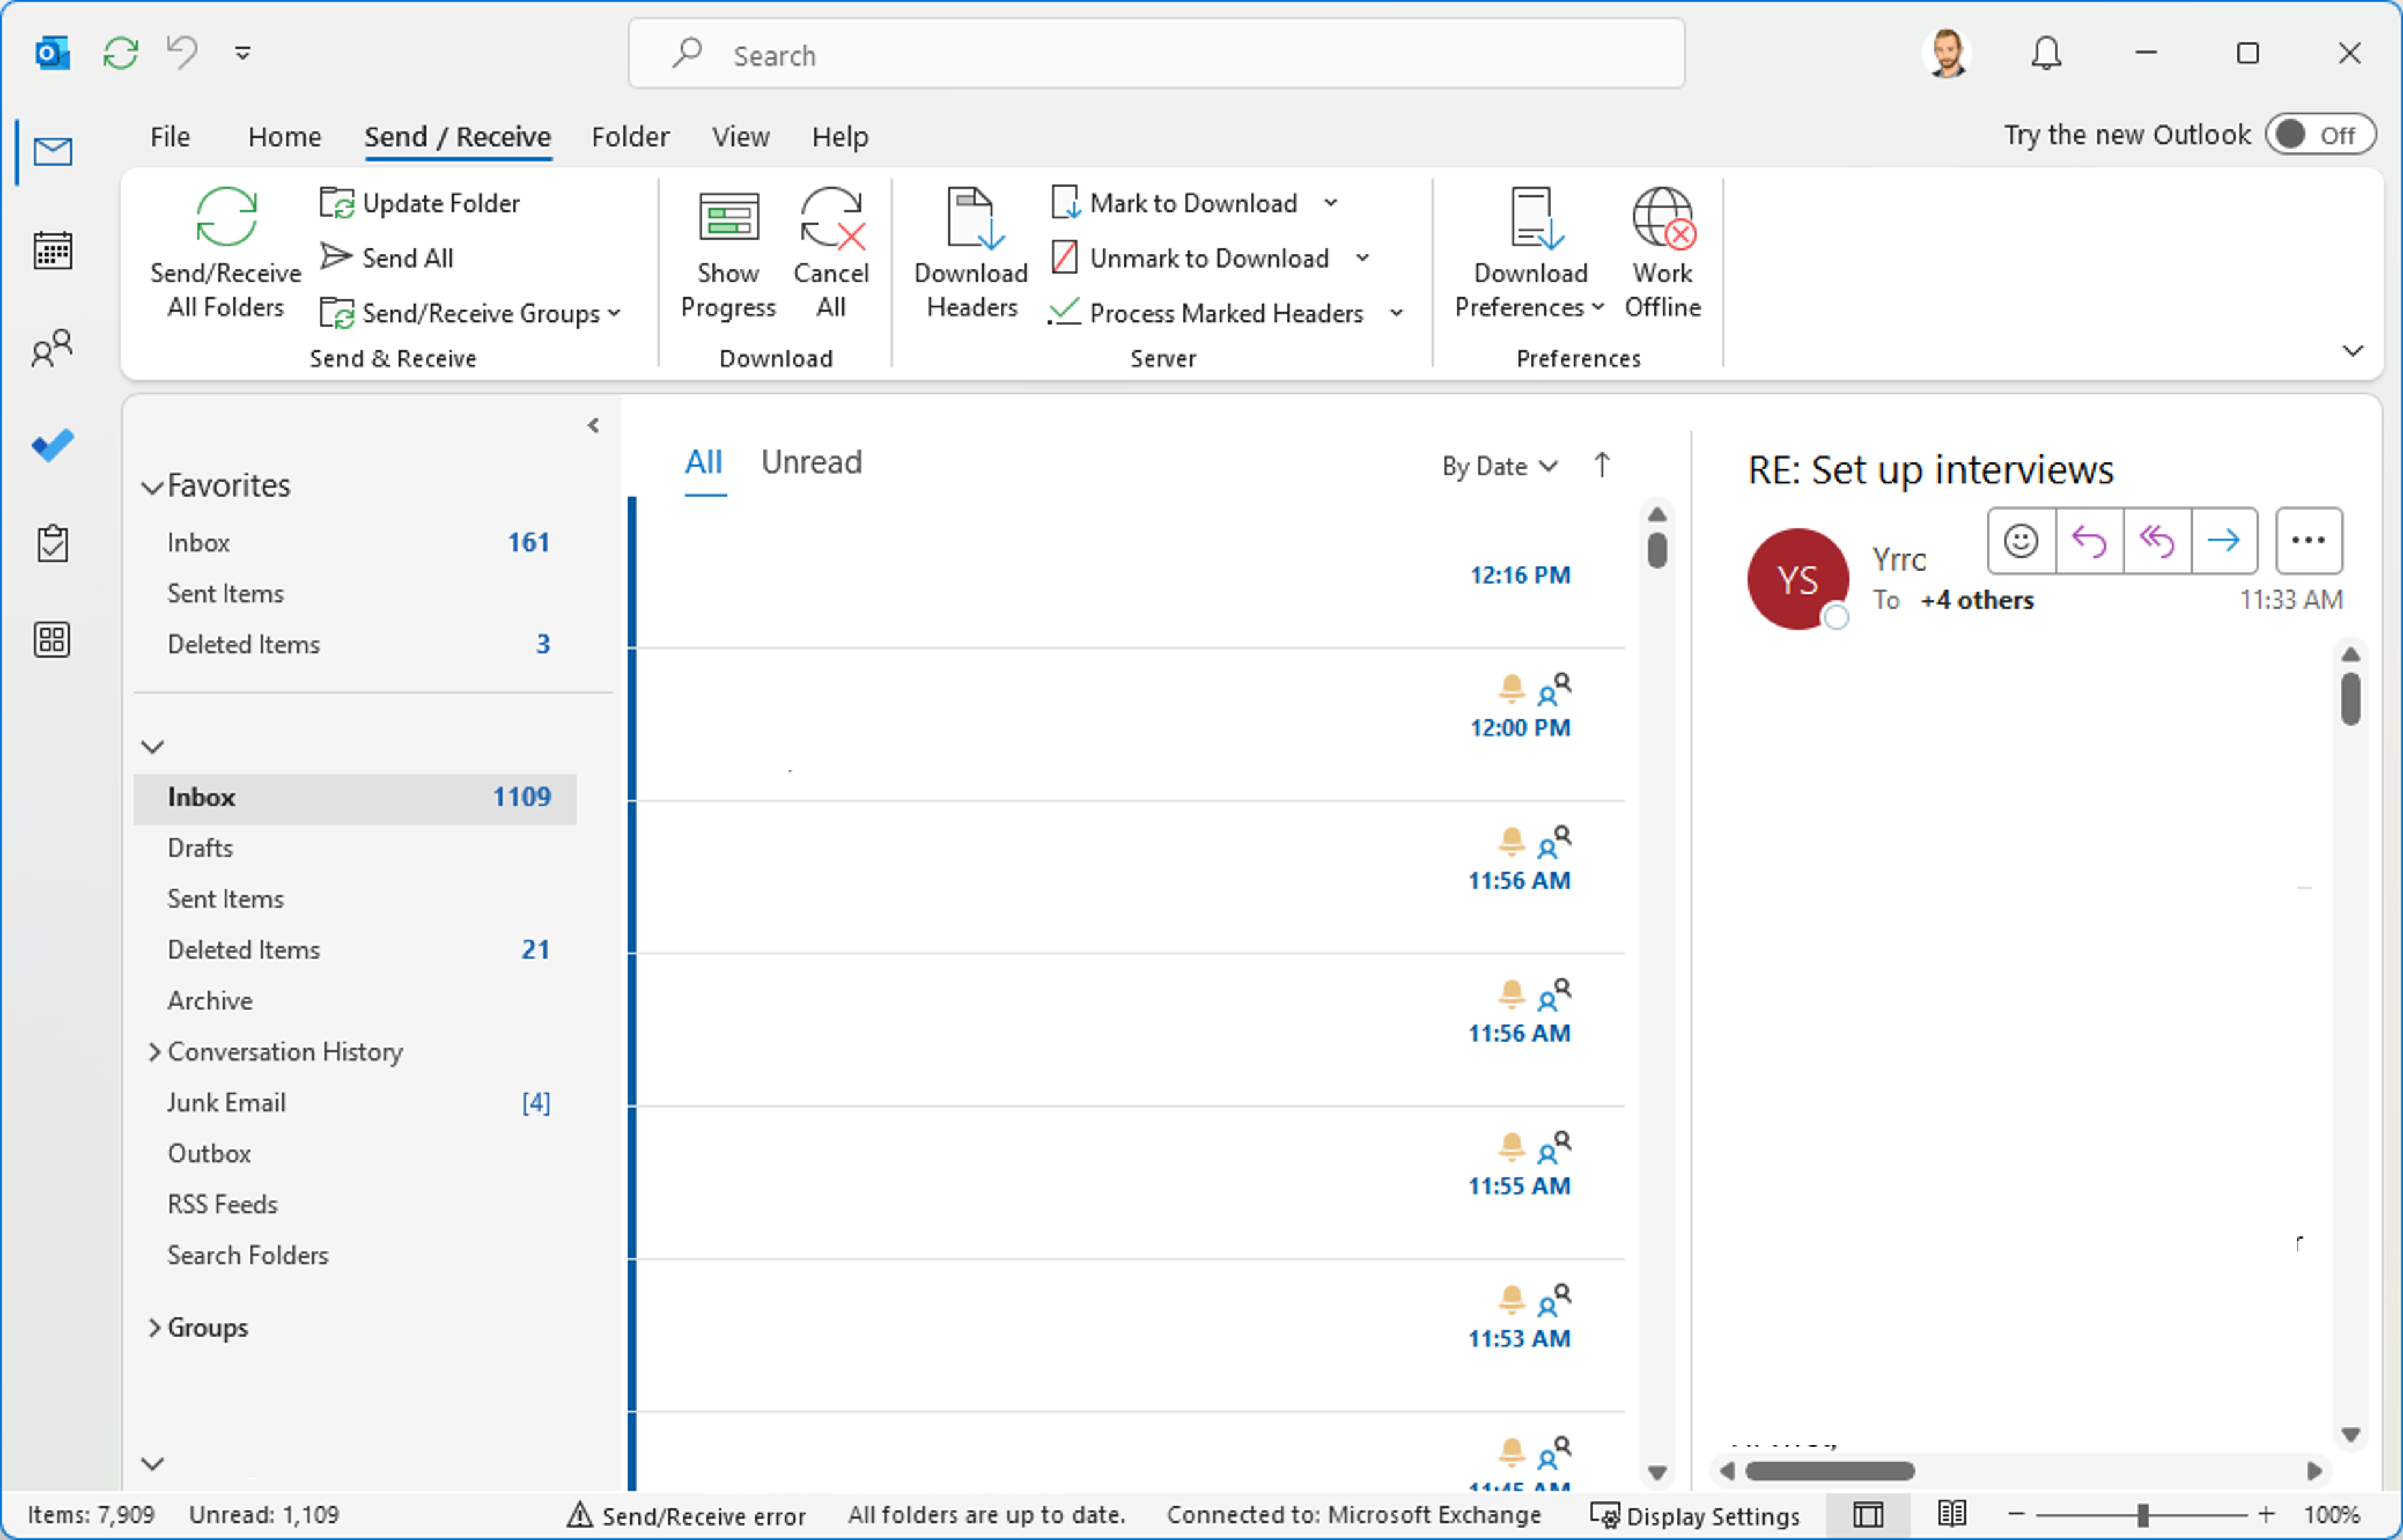Show the All messages tab
This screenshot has height=1540, width=2403.
pos(703,462)
